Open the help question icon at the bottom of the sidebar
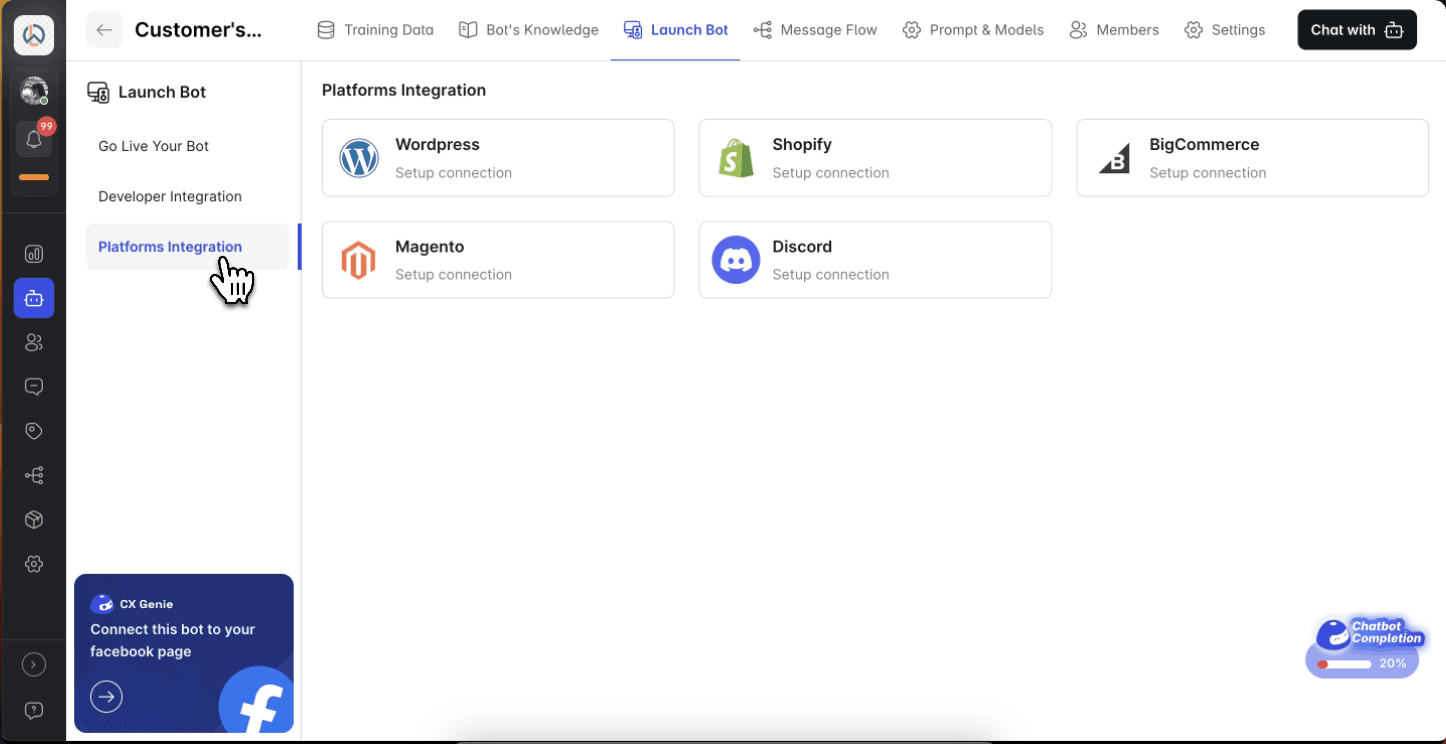This screenshot has height=744, width=1446. click(34, 710)
